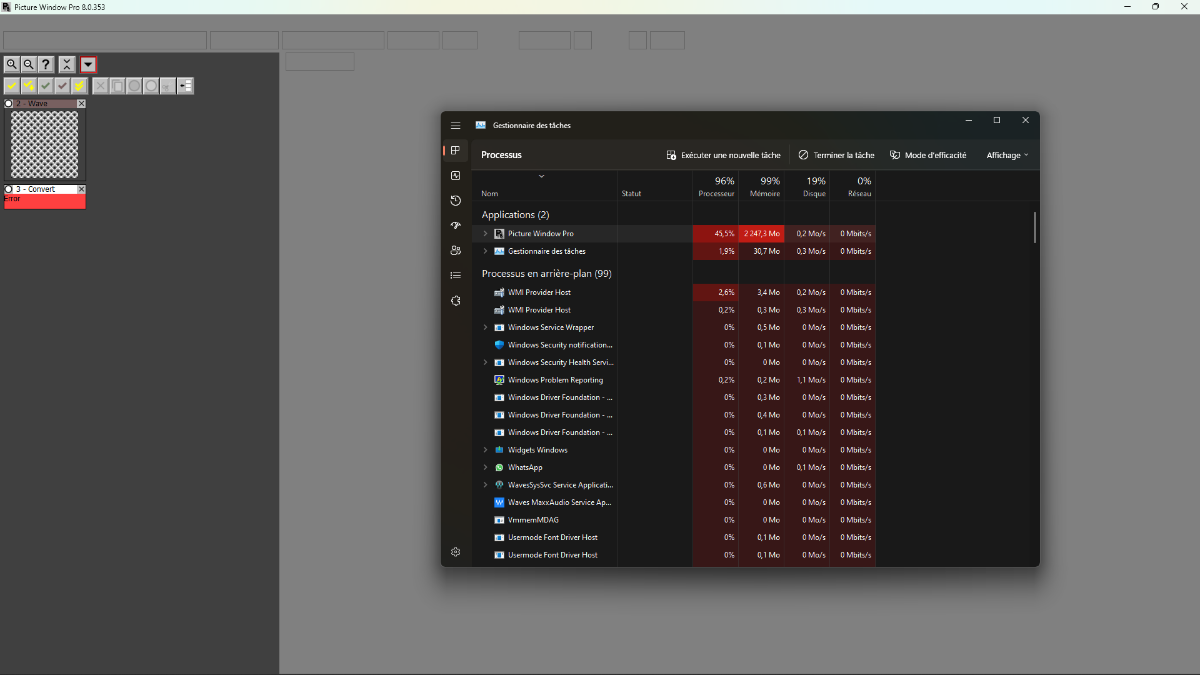Select radio button on 3 - Convert
Viewport: 1200px width, 675px height.
9,189
